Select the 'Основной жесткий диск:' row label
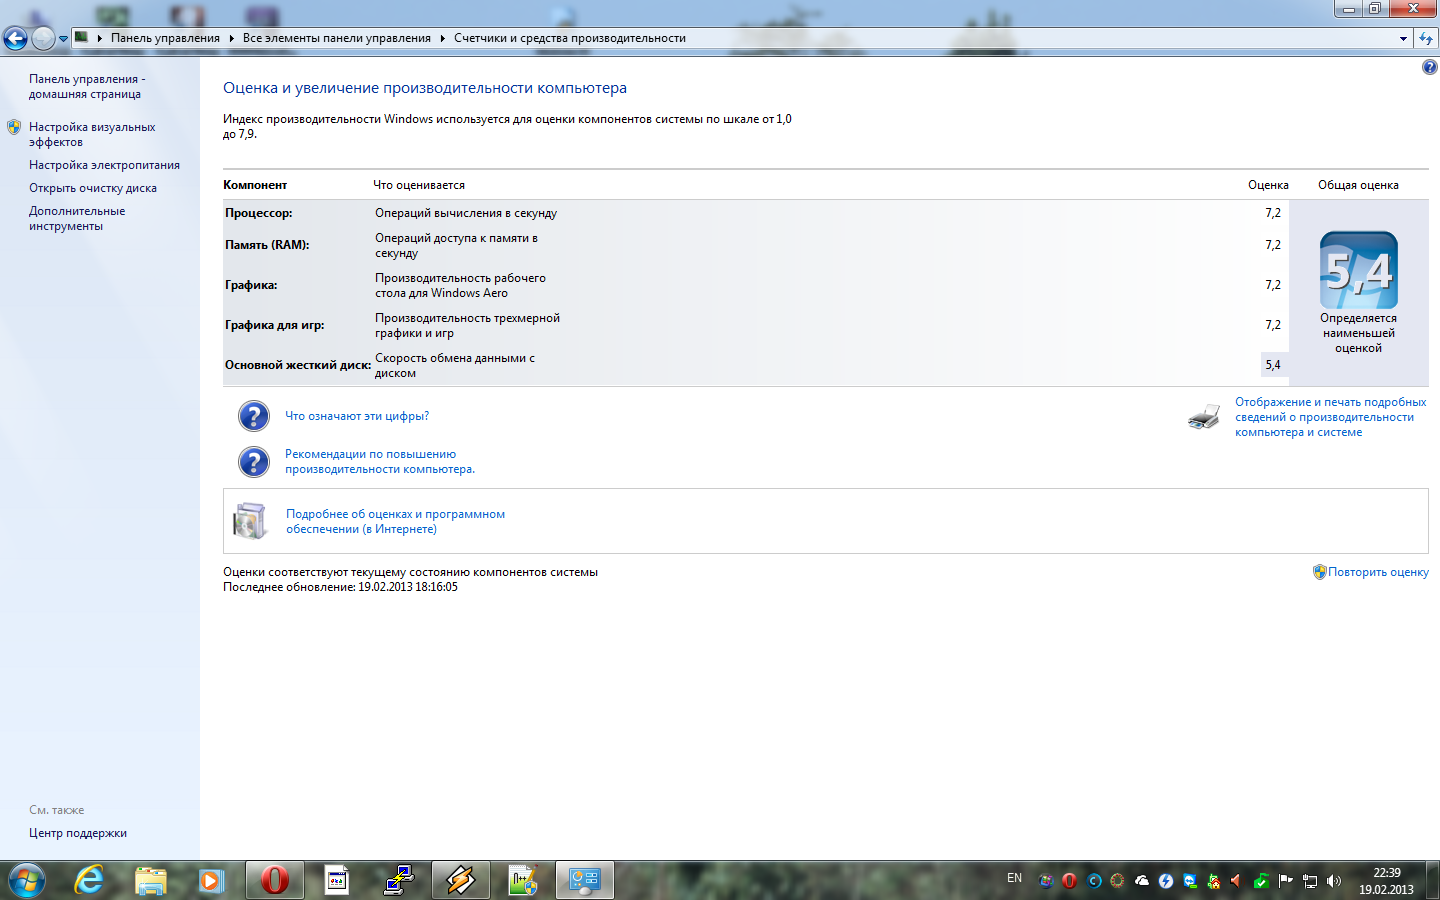Image resolution: width=1440 pixels, height=900 pixels. tap(298, 365)
